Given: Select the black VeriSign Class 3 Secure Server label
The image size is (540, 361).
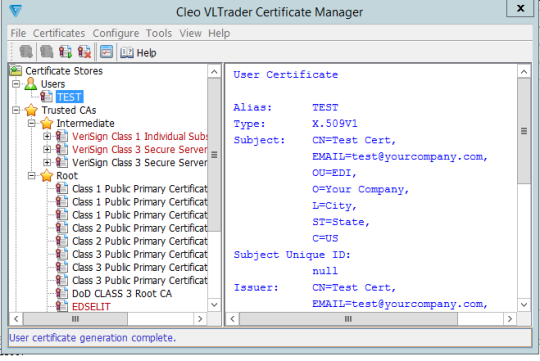Looking at the screenshot, I should click(x=139, y=163).
